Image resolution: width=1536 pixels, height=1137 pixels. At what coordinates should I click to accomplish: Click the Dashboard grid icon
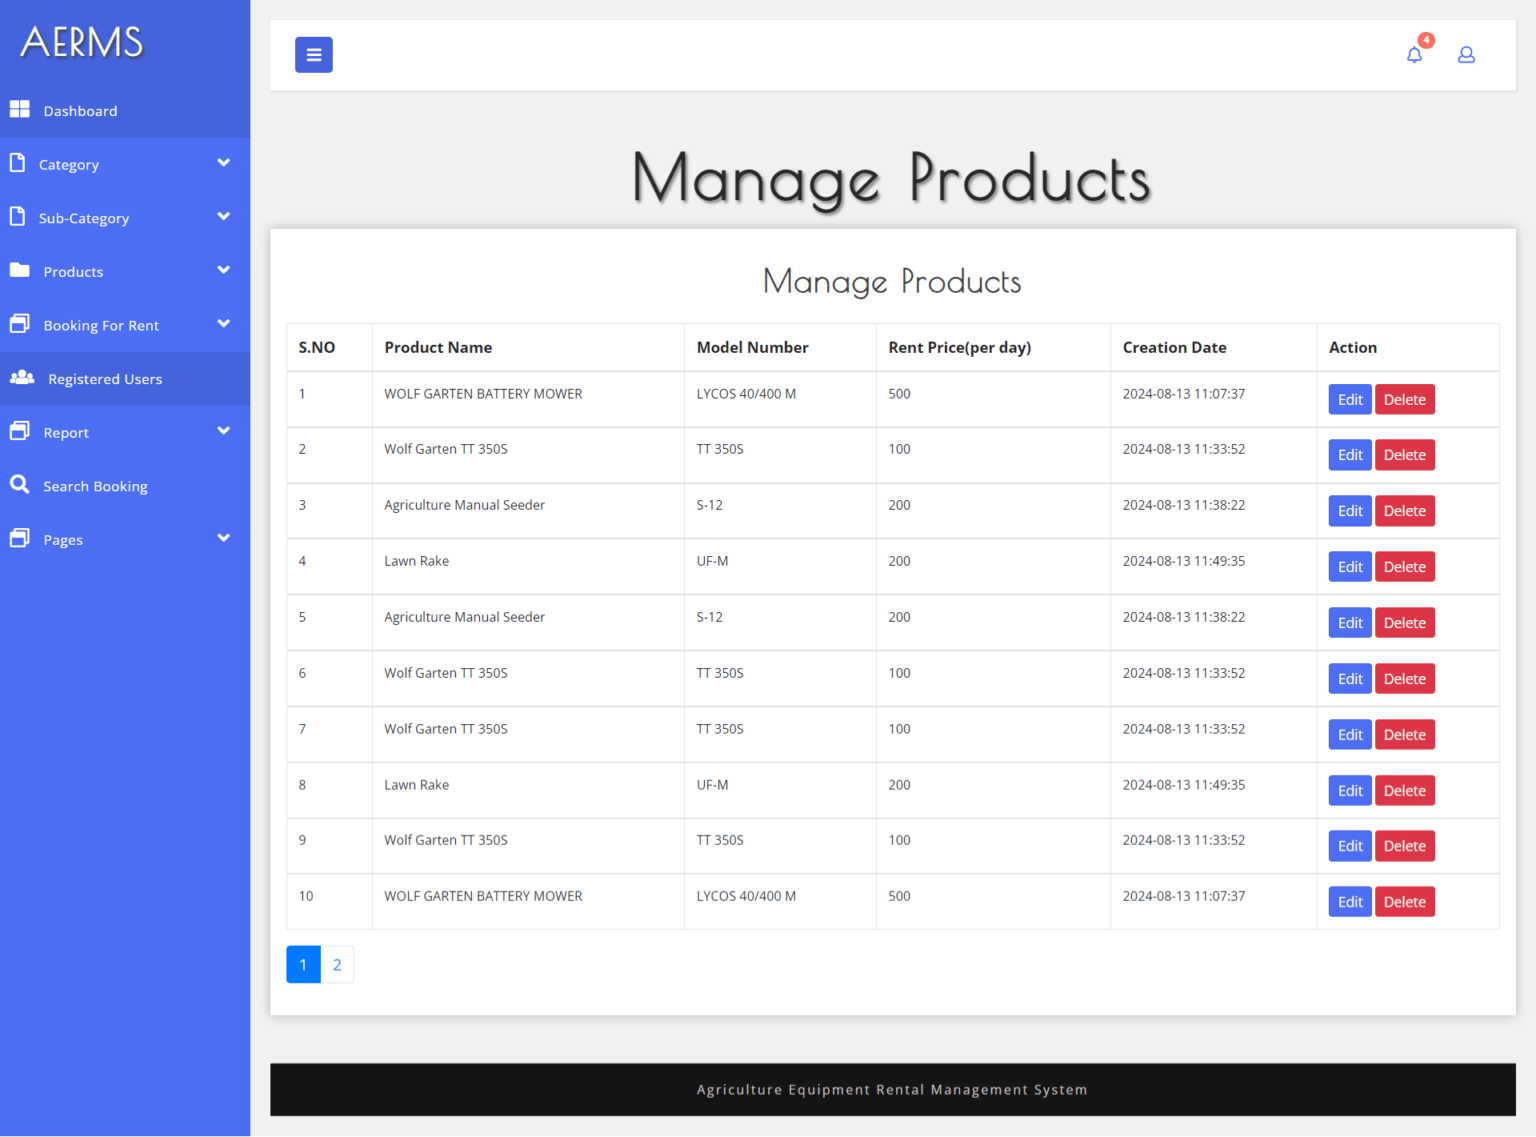[x=20, y=109]
